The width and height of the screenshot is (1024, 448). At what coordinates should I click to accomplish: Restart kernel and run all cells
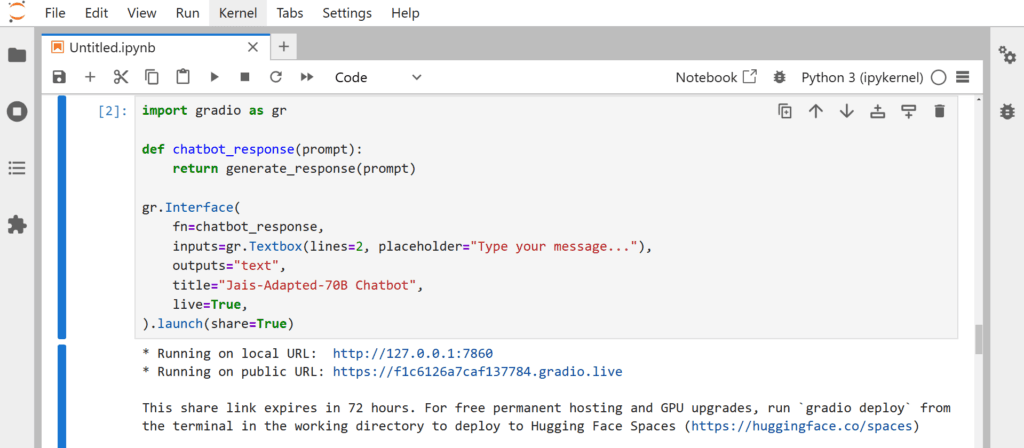point(307,77)
